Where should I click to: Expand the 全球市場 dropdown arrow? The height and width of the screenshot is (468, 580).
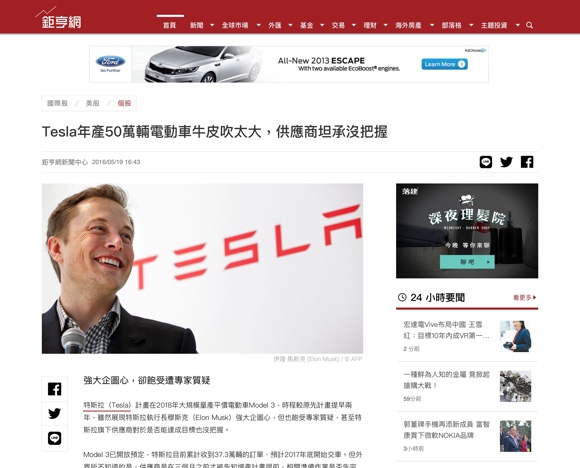(x=259, y=25)
